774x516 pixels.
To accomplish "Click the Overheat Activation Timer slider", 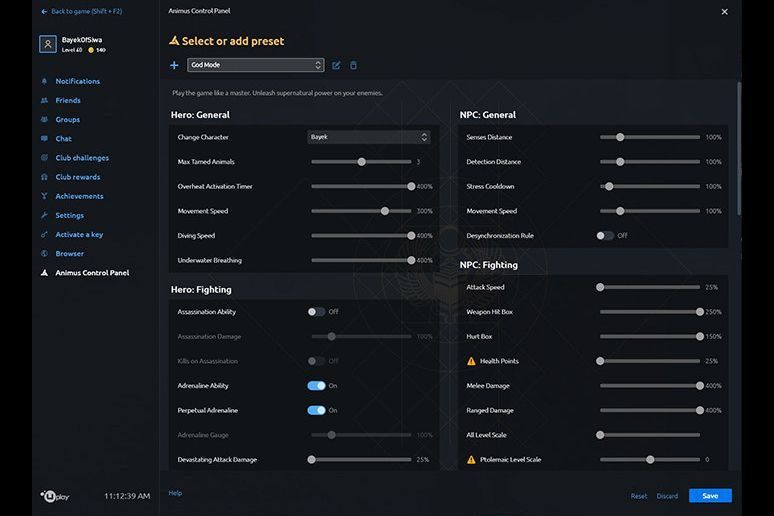I will coord(361,186).
